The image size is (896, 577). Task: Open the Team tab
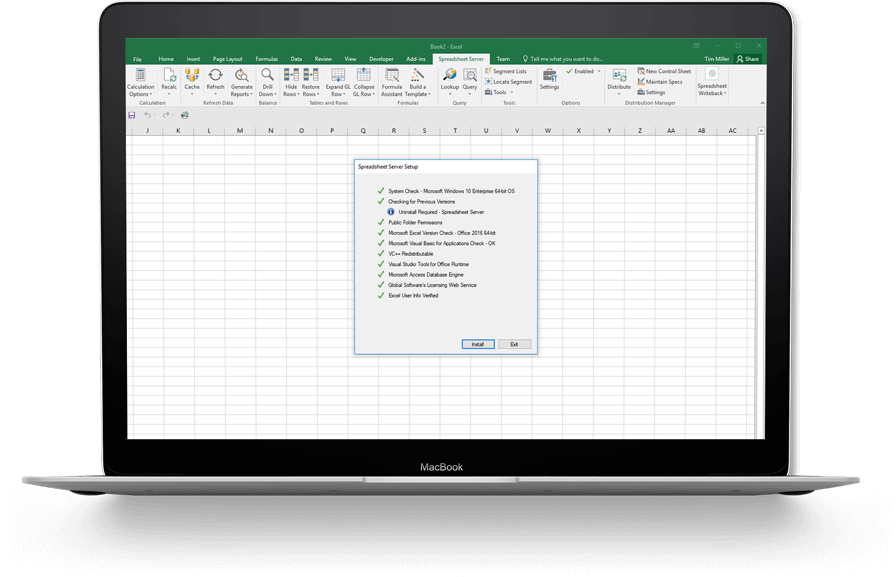(503, 59)
